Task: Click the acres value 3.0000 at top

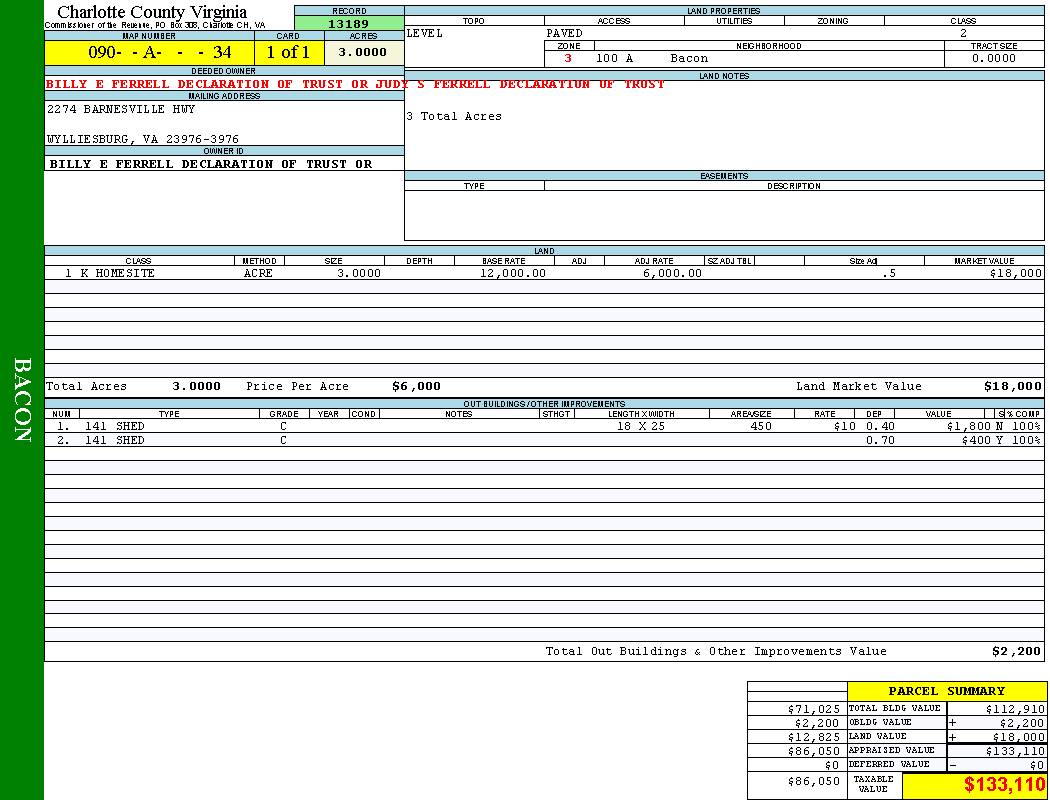Action: [363, 53]
